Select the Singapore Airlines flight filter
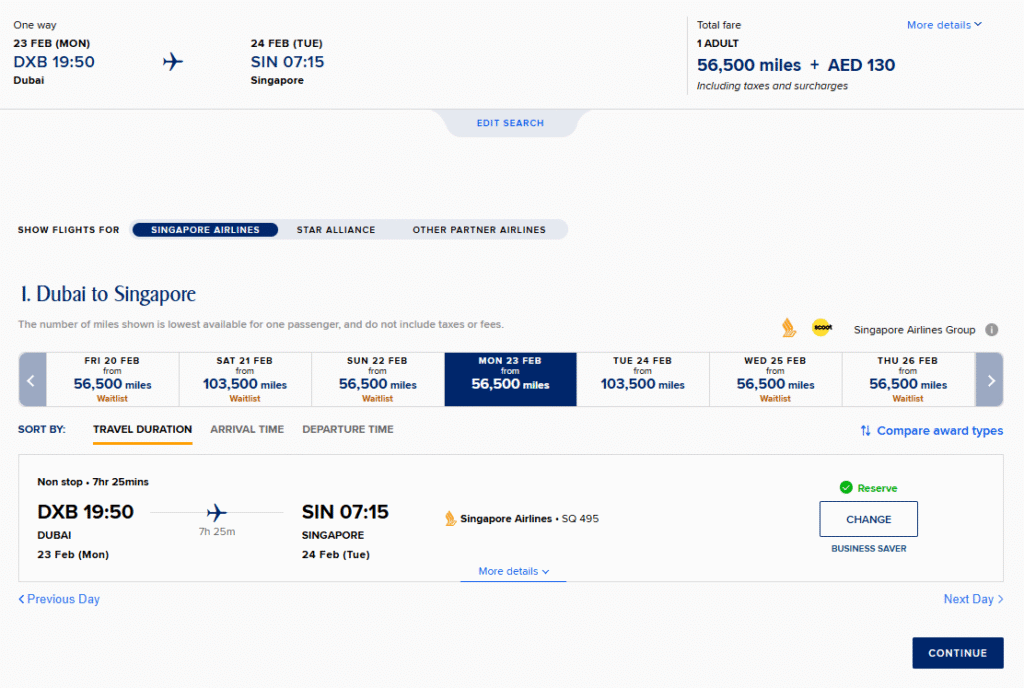This screenshot has width=1024, height=688. tap(205, 230)
